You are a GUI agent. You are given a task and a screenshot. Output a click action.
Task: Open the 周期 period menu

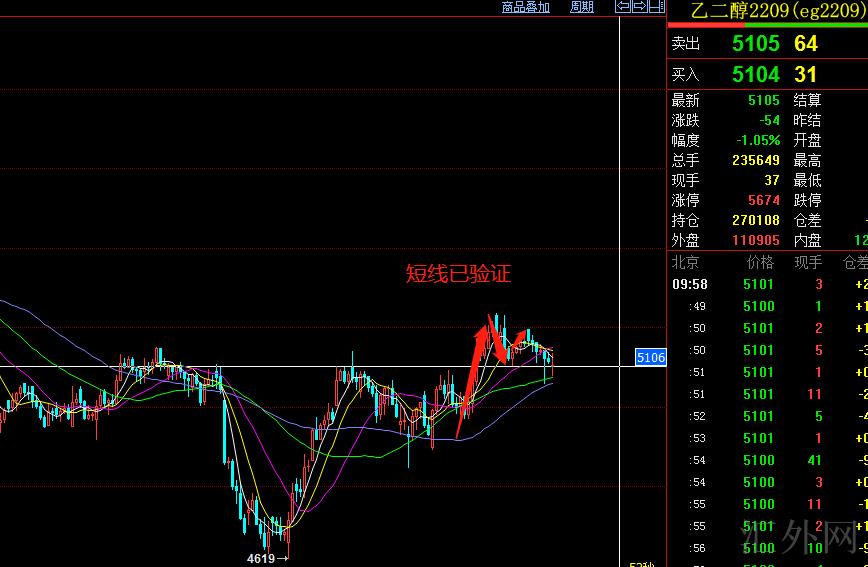point(582,7)
